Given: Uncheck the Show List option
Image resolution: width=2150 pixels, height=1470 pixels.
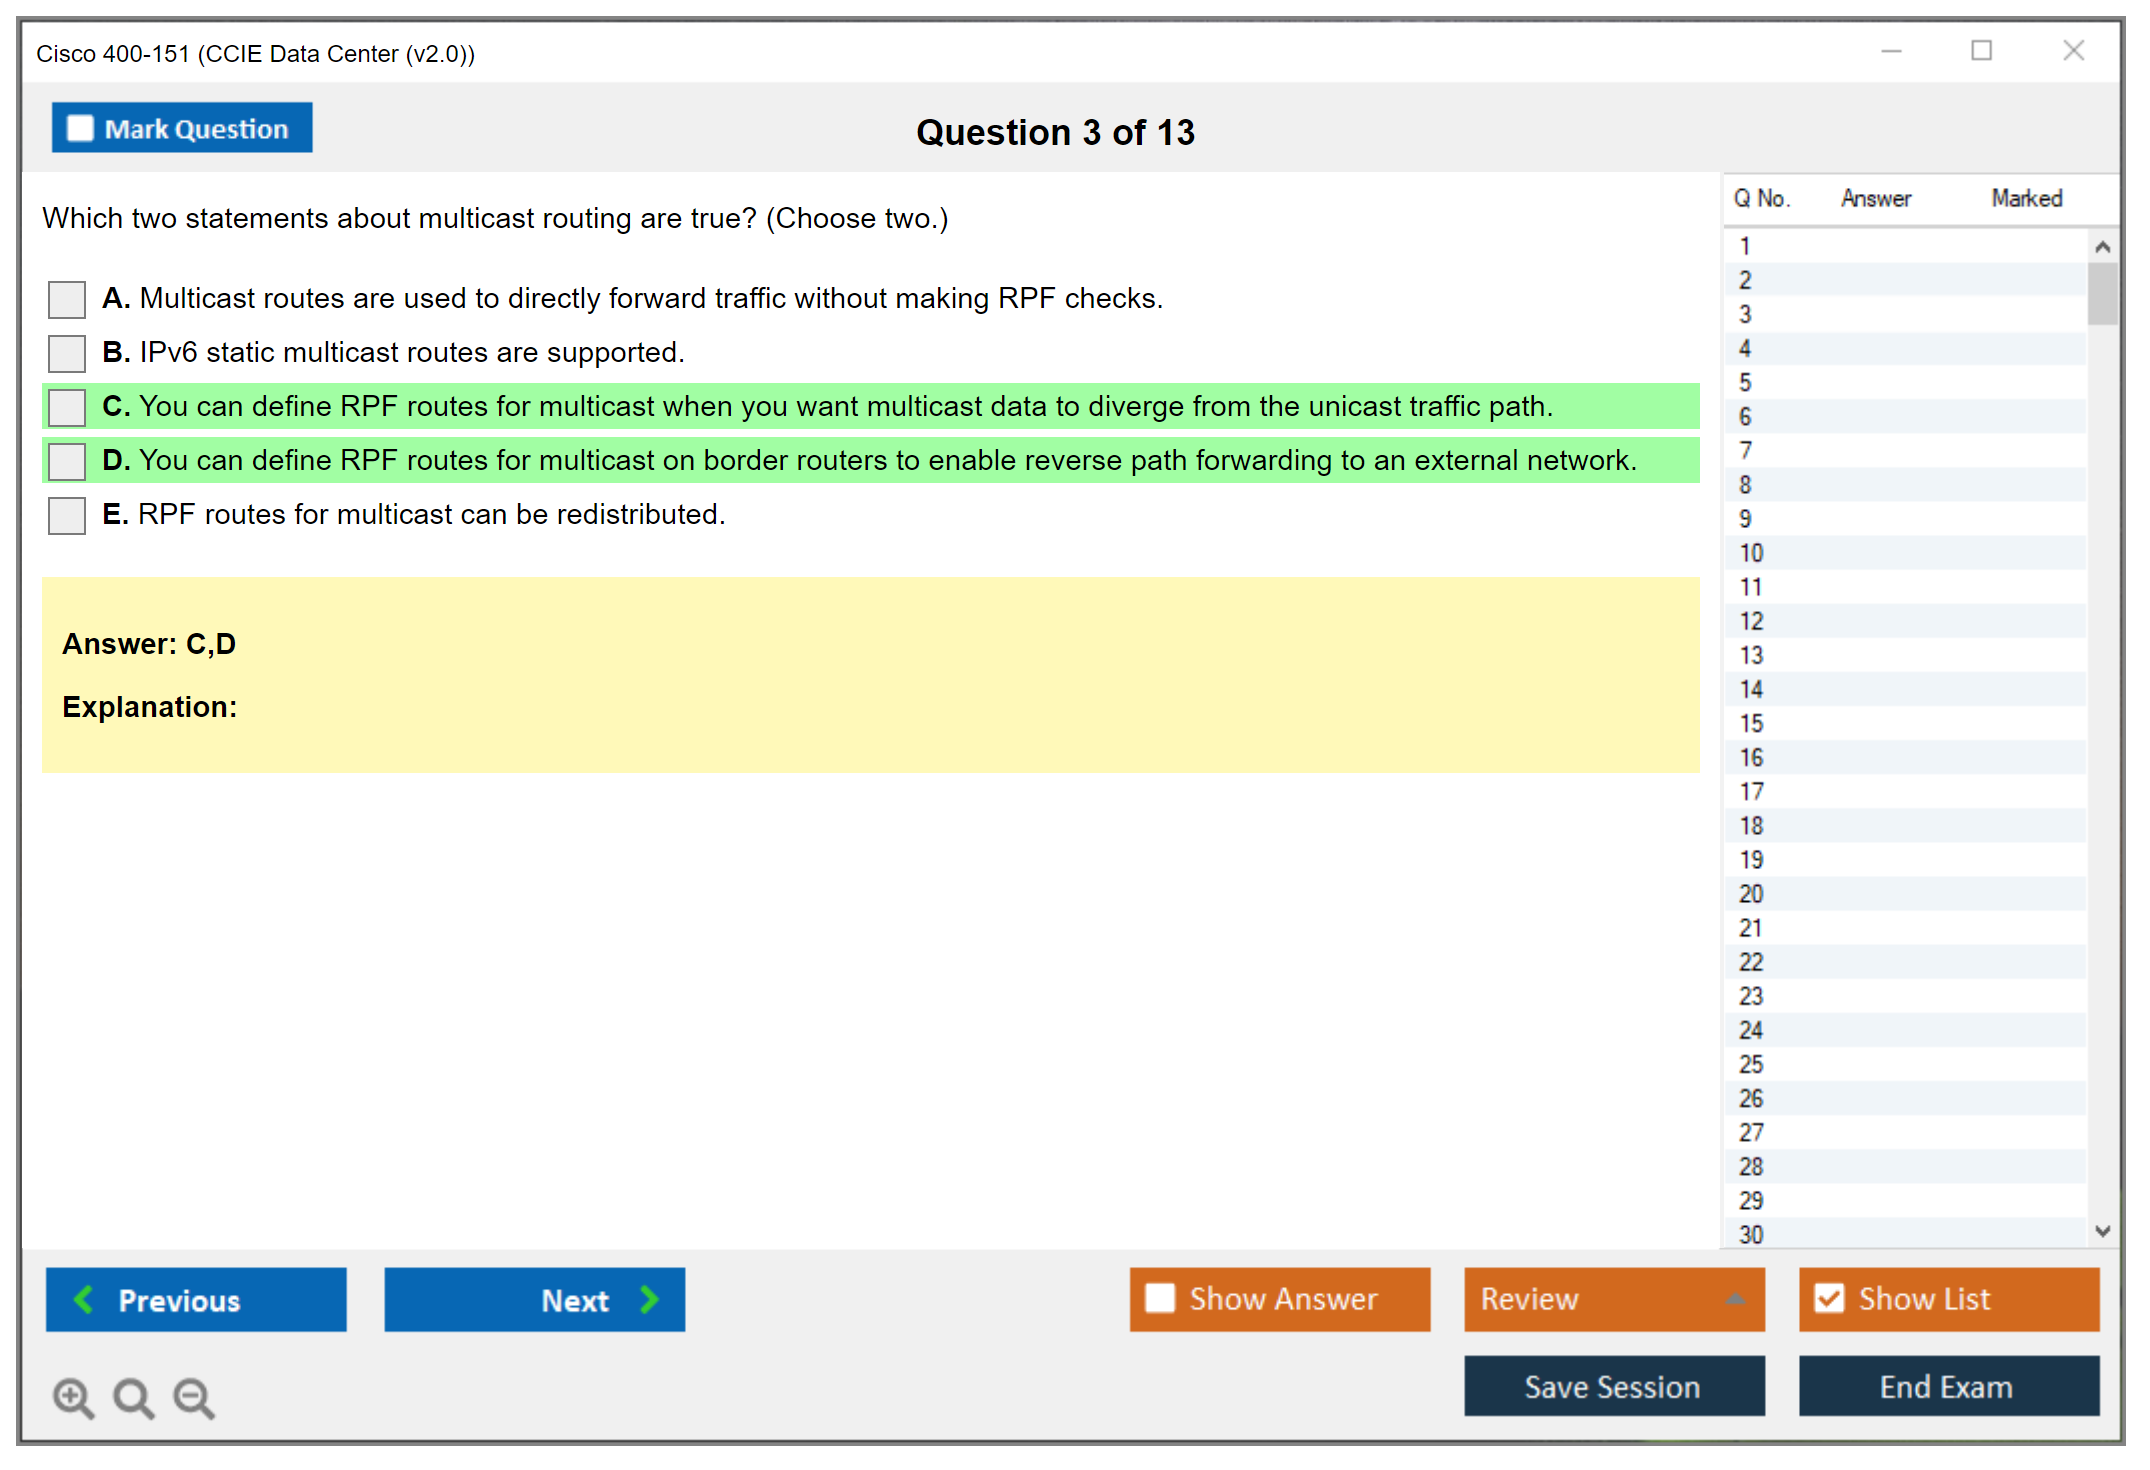Looking at the screenshot, I should [1829, 1298].
